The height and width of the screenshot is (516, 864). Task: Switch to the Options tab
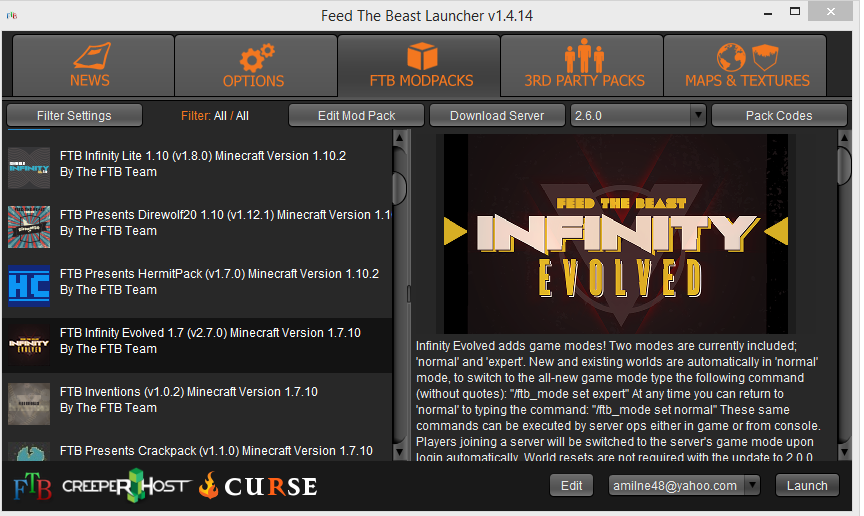pos(256,66)
